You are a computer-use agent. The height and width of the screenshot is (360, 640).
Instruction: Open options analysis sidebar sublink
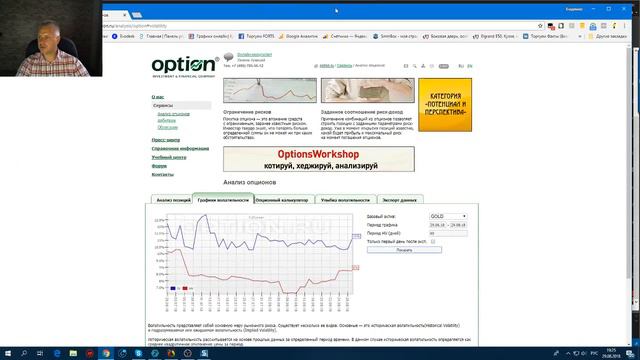[x=173, y=114]
